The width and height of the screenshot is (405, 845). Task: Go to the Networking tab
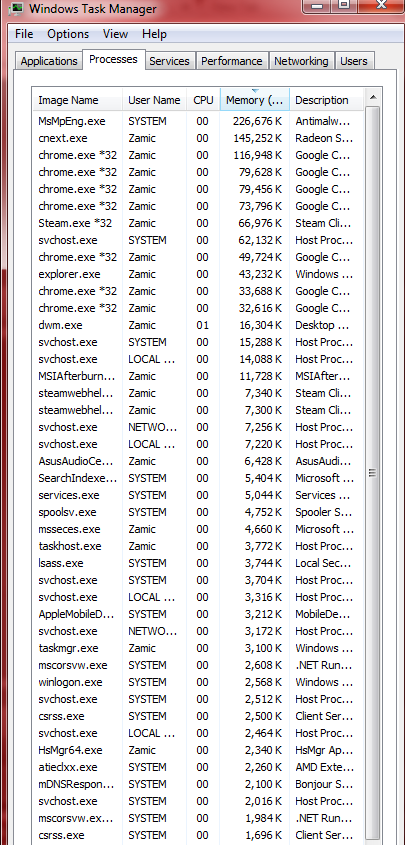[301, 61]
